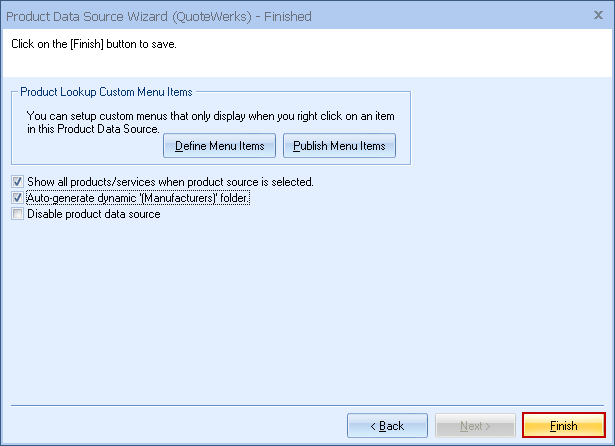This screenshot has width=615, height=446.
Task: Click the 'Show all products/services' label text
Action: click(x=170, y=182)
